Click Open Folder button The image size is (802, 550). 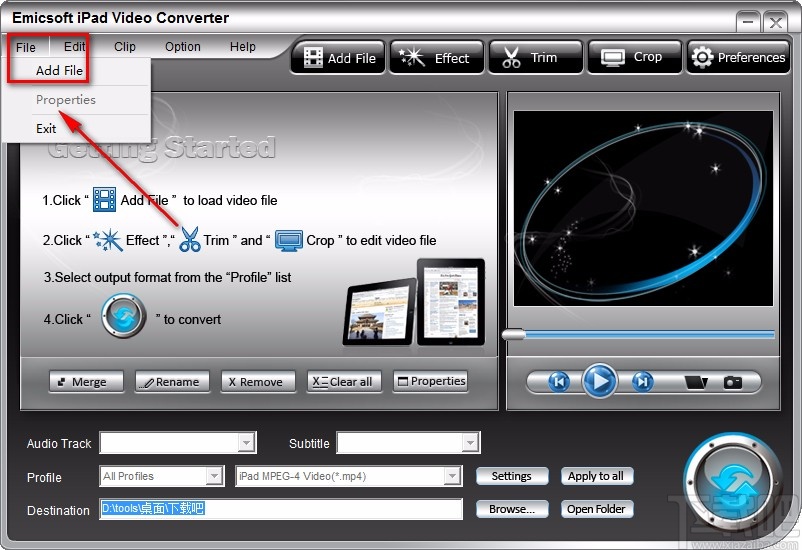click(x=597, y=509)
